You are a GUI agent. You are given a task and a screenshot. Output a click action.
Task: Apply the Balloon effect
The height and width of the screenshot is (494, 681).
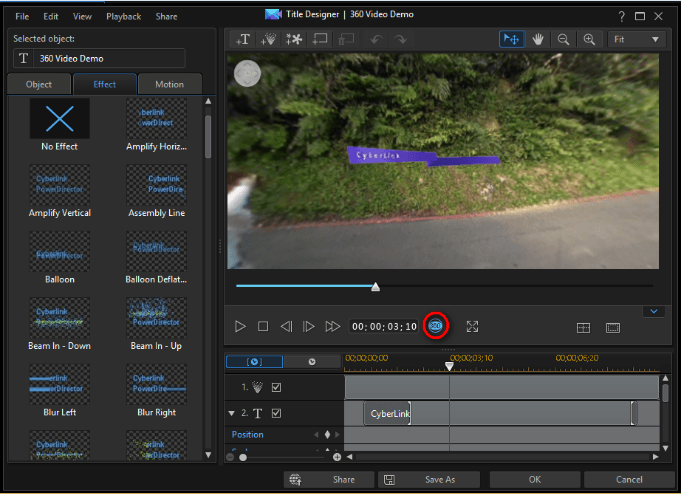tap(60, 252)
